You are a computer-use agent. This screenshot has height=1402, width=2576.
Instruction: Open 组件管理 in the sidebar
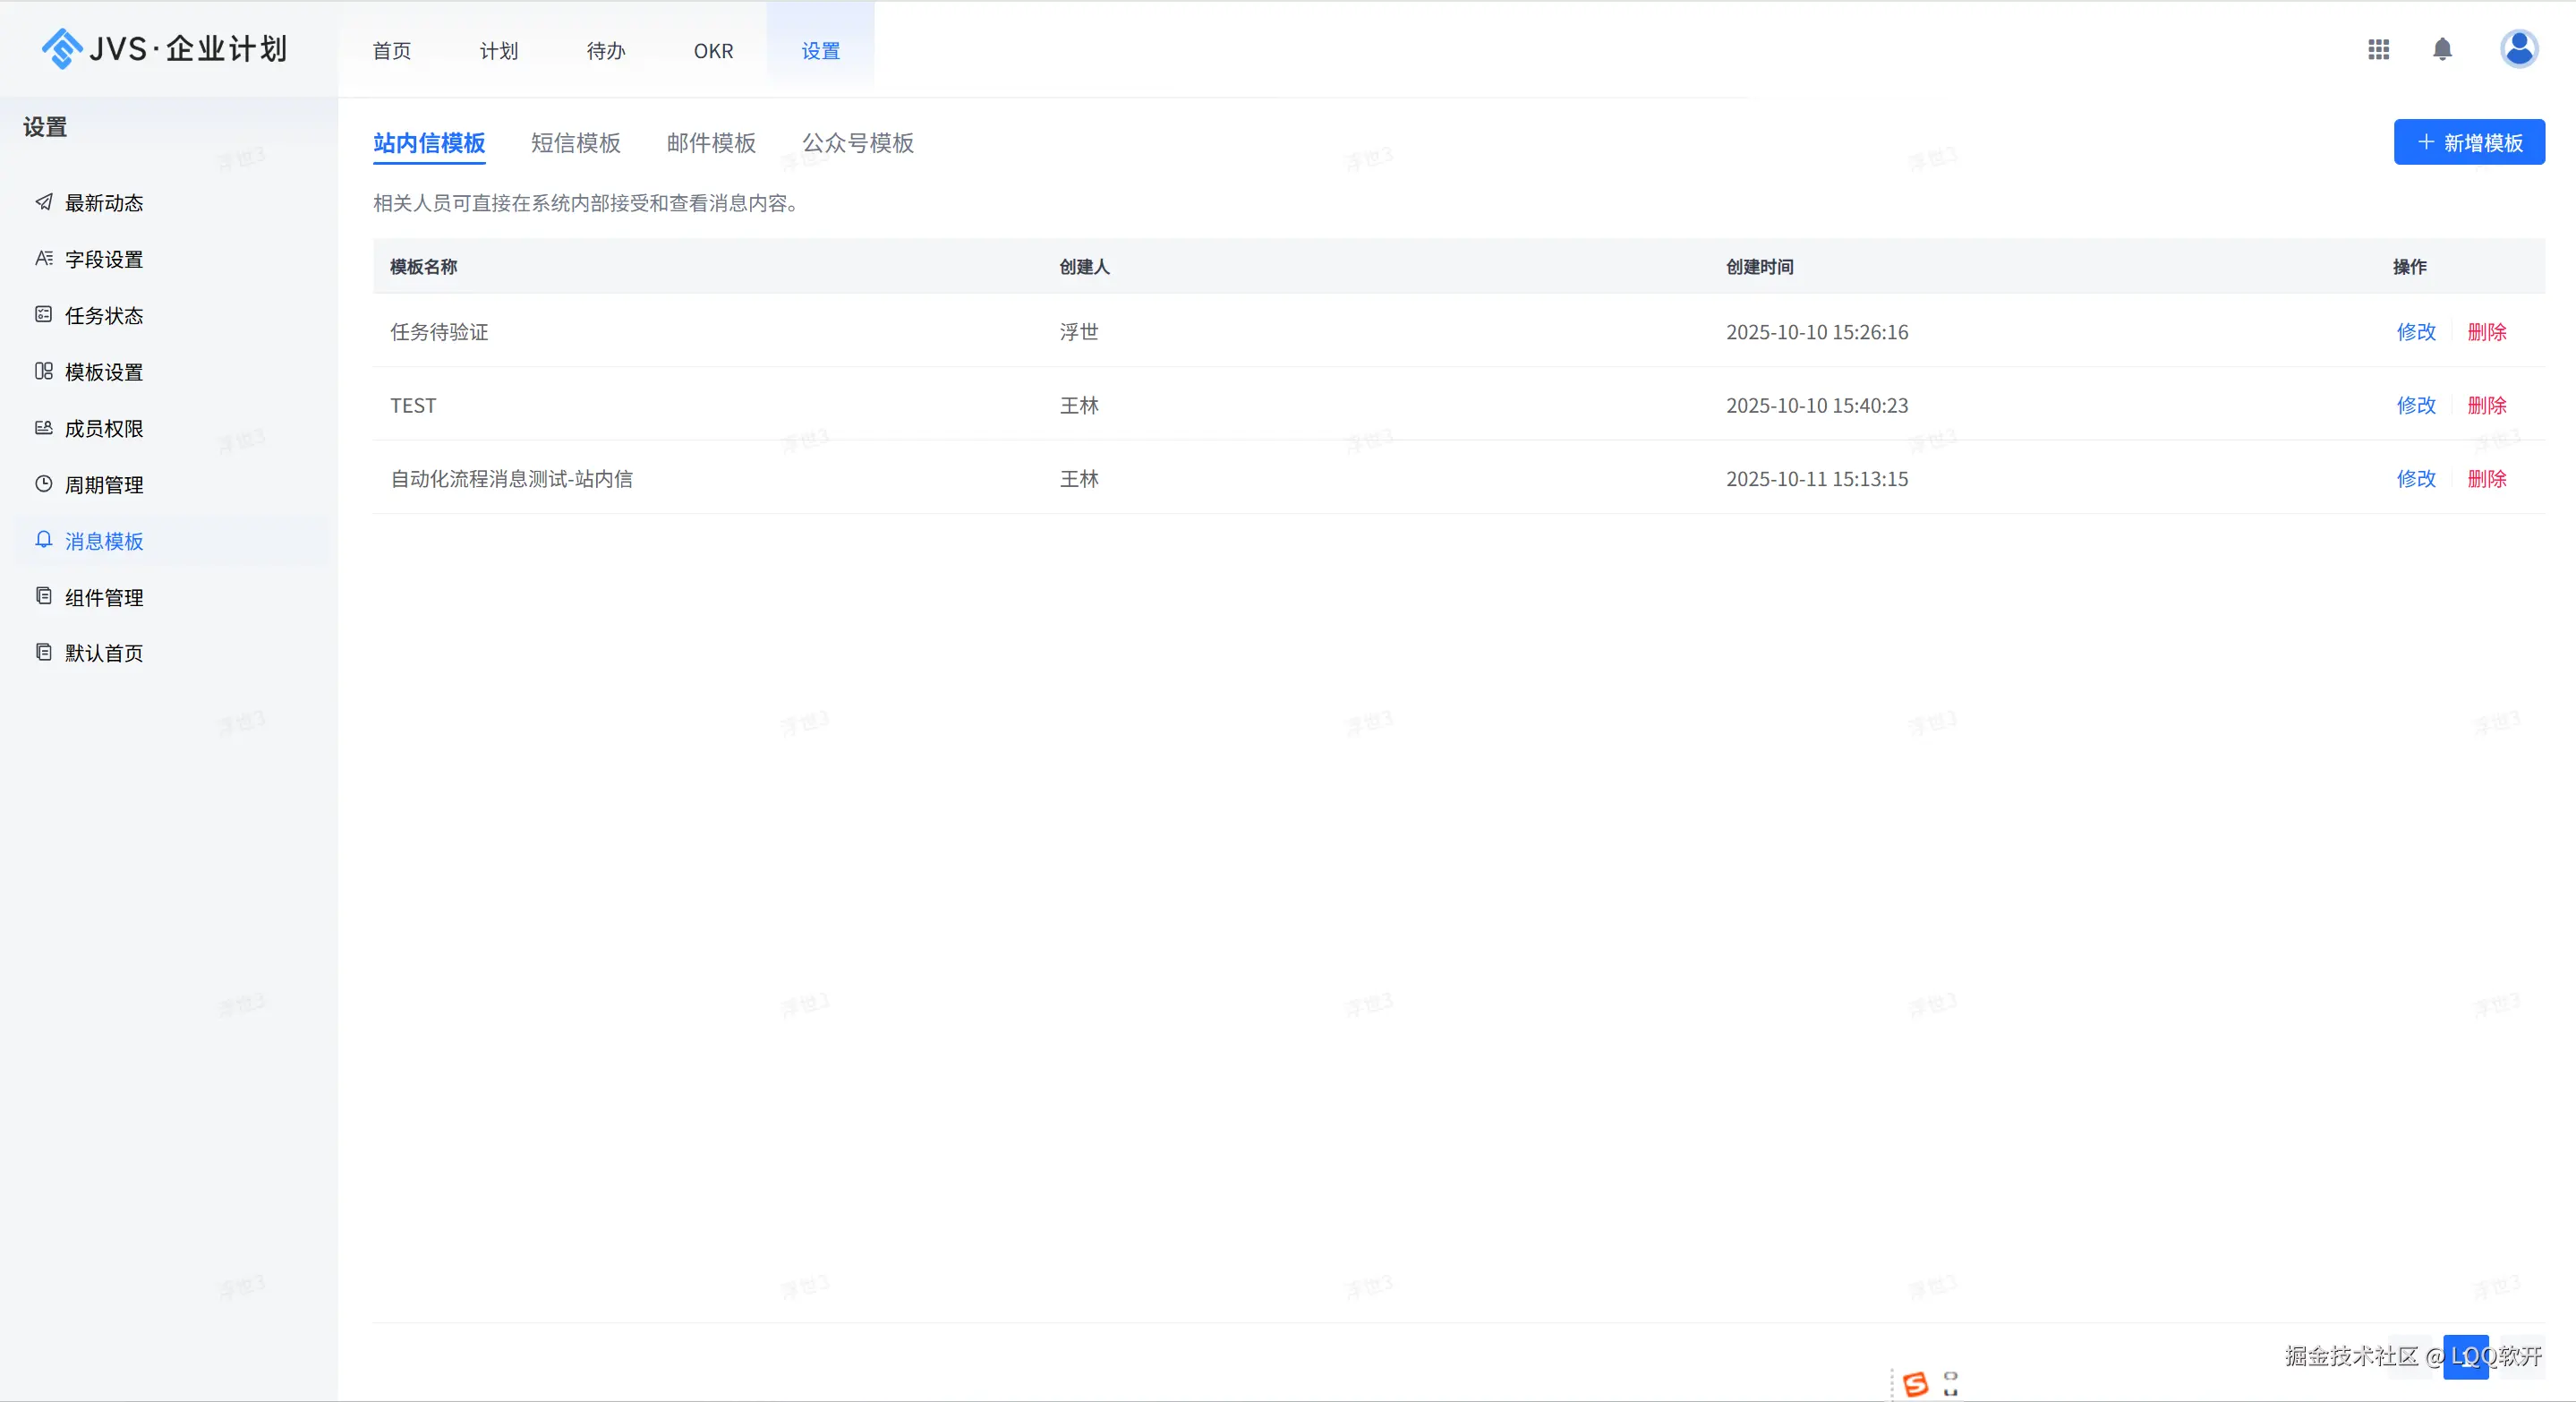(103, 597)
